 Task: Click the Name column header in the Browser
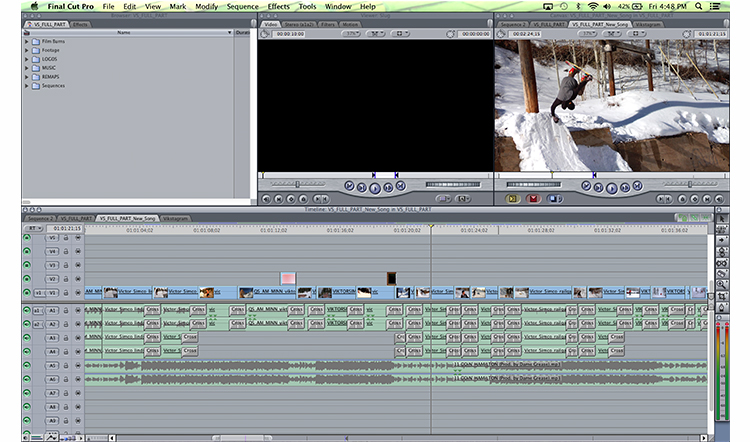point(124,33)
